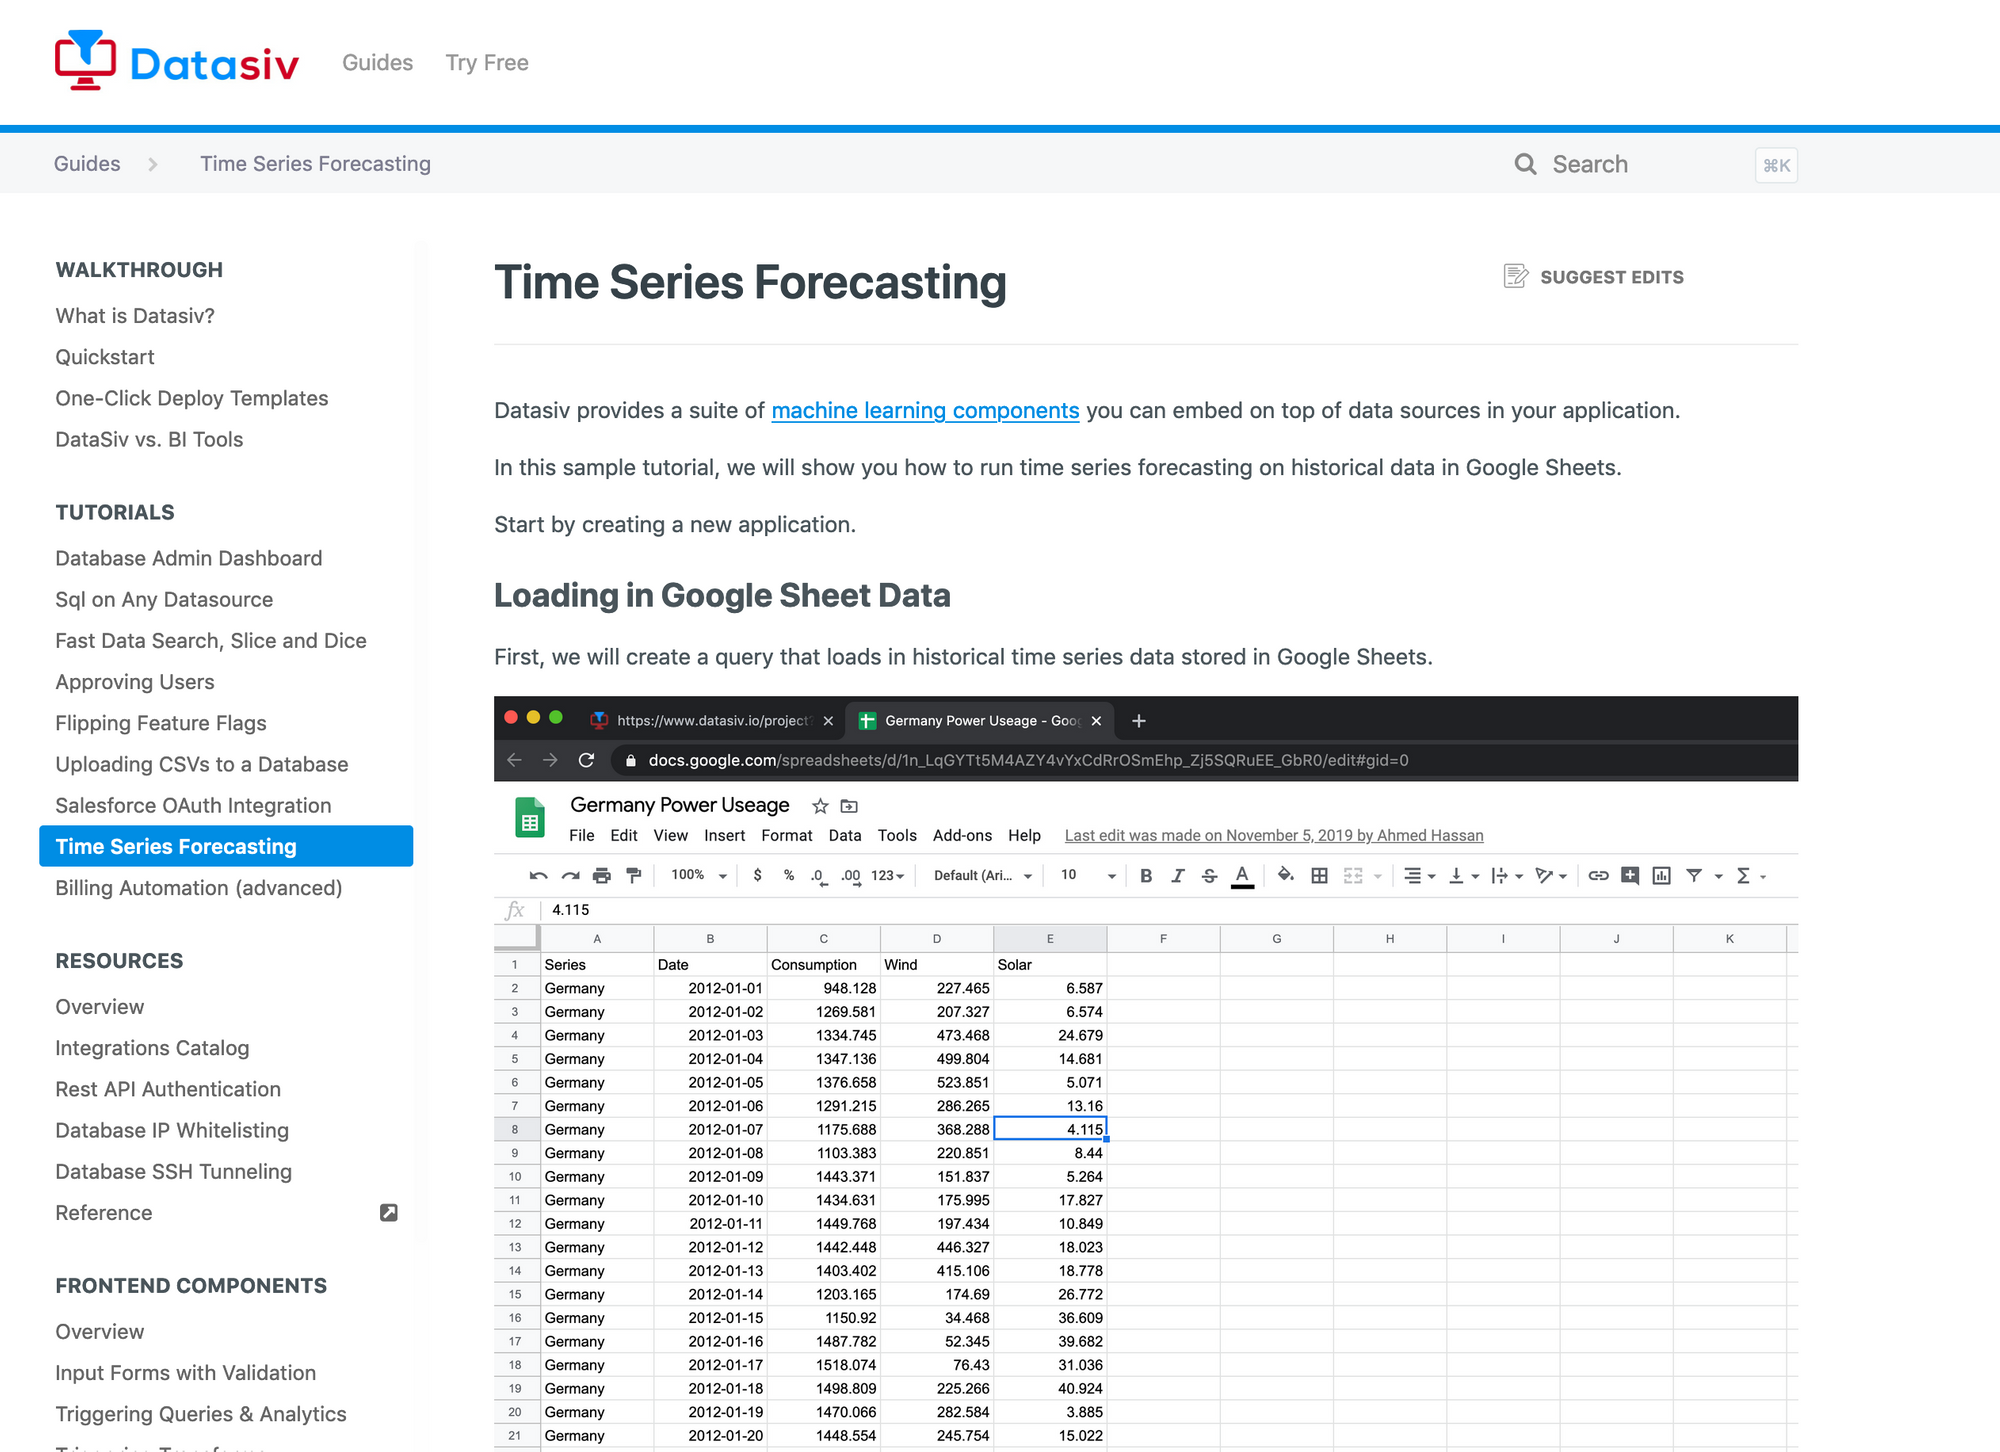
Task: Select Billing Automation (advanced) in sidebar
Action: 198,888
